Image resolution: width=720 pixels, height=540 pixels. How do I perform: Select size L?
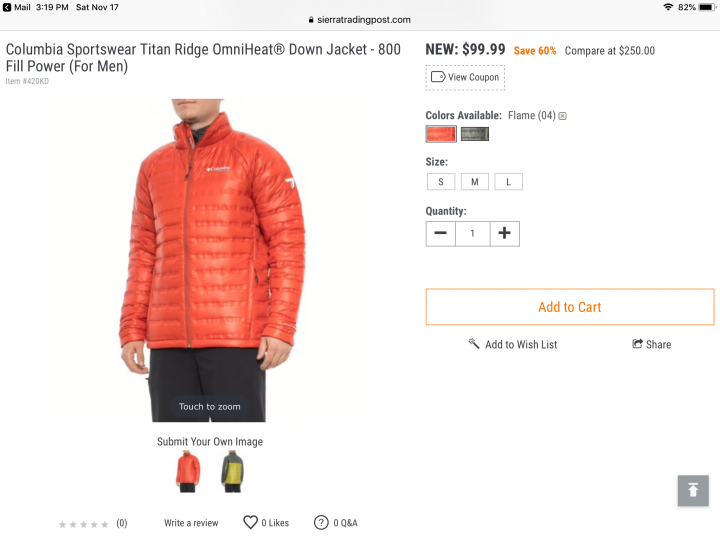(x=508, y=182)
